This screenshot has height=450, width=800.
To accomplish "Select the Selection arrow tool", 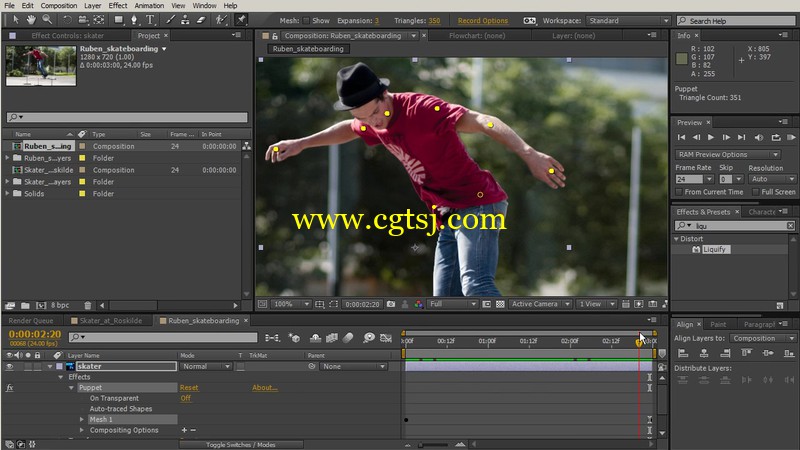I will pyautogui.click(x=16, y=19).
